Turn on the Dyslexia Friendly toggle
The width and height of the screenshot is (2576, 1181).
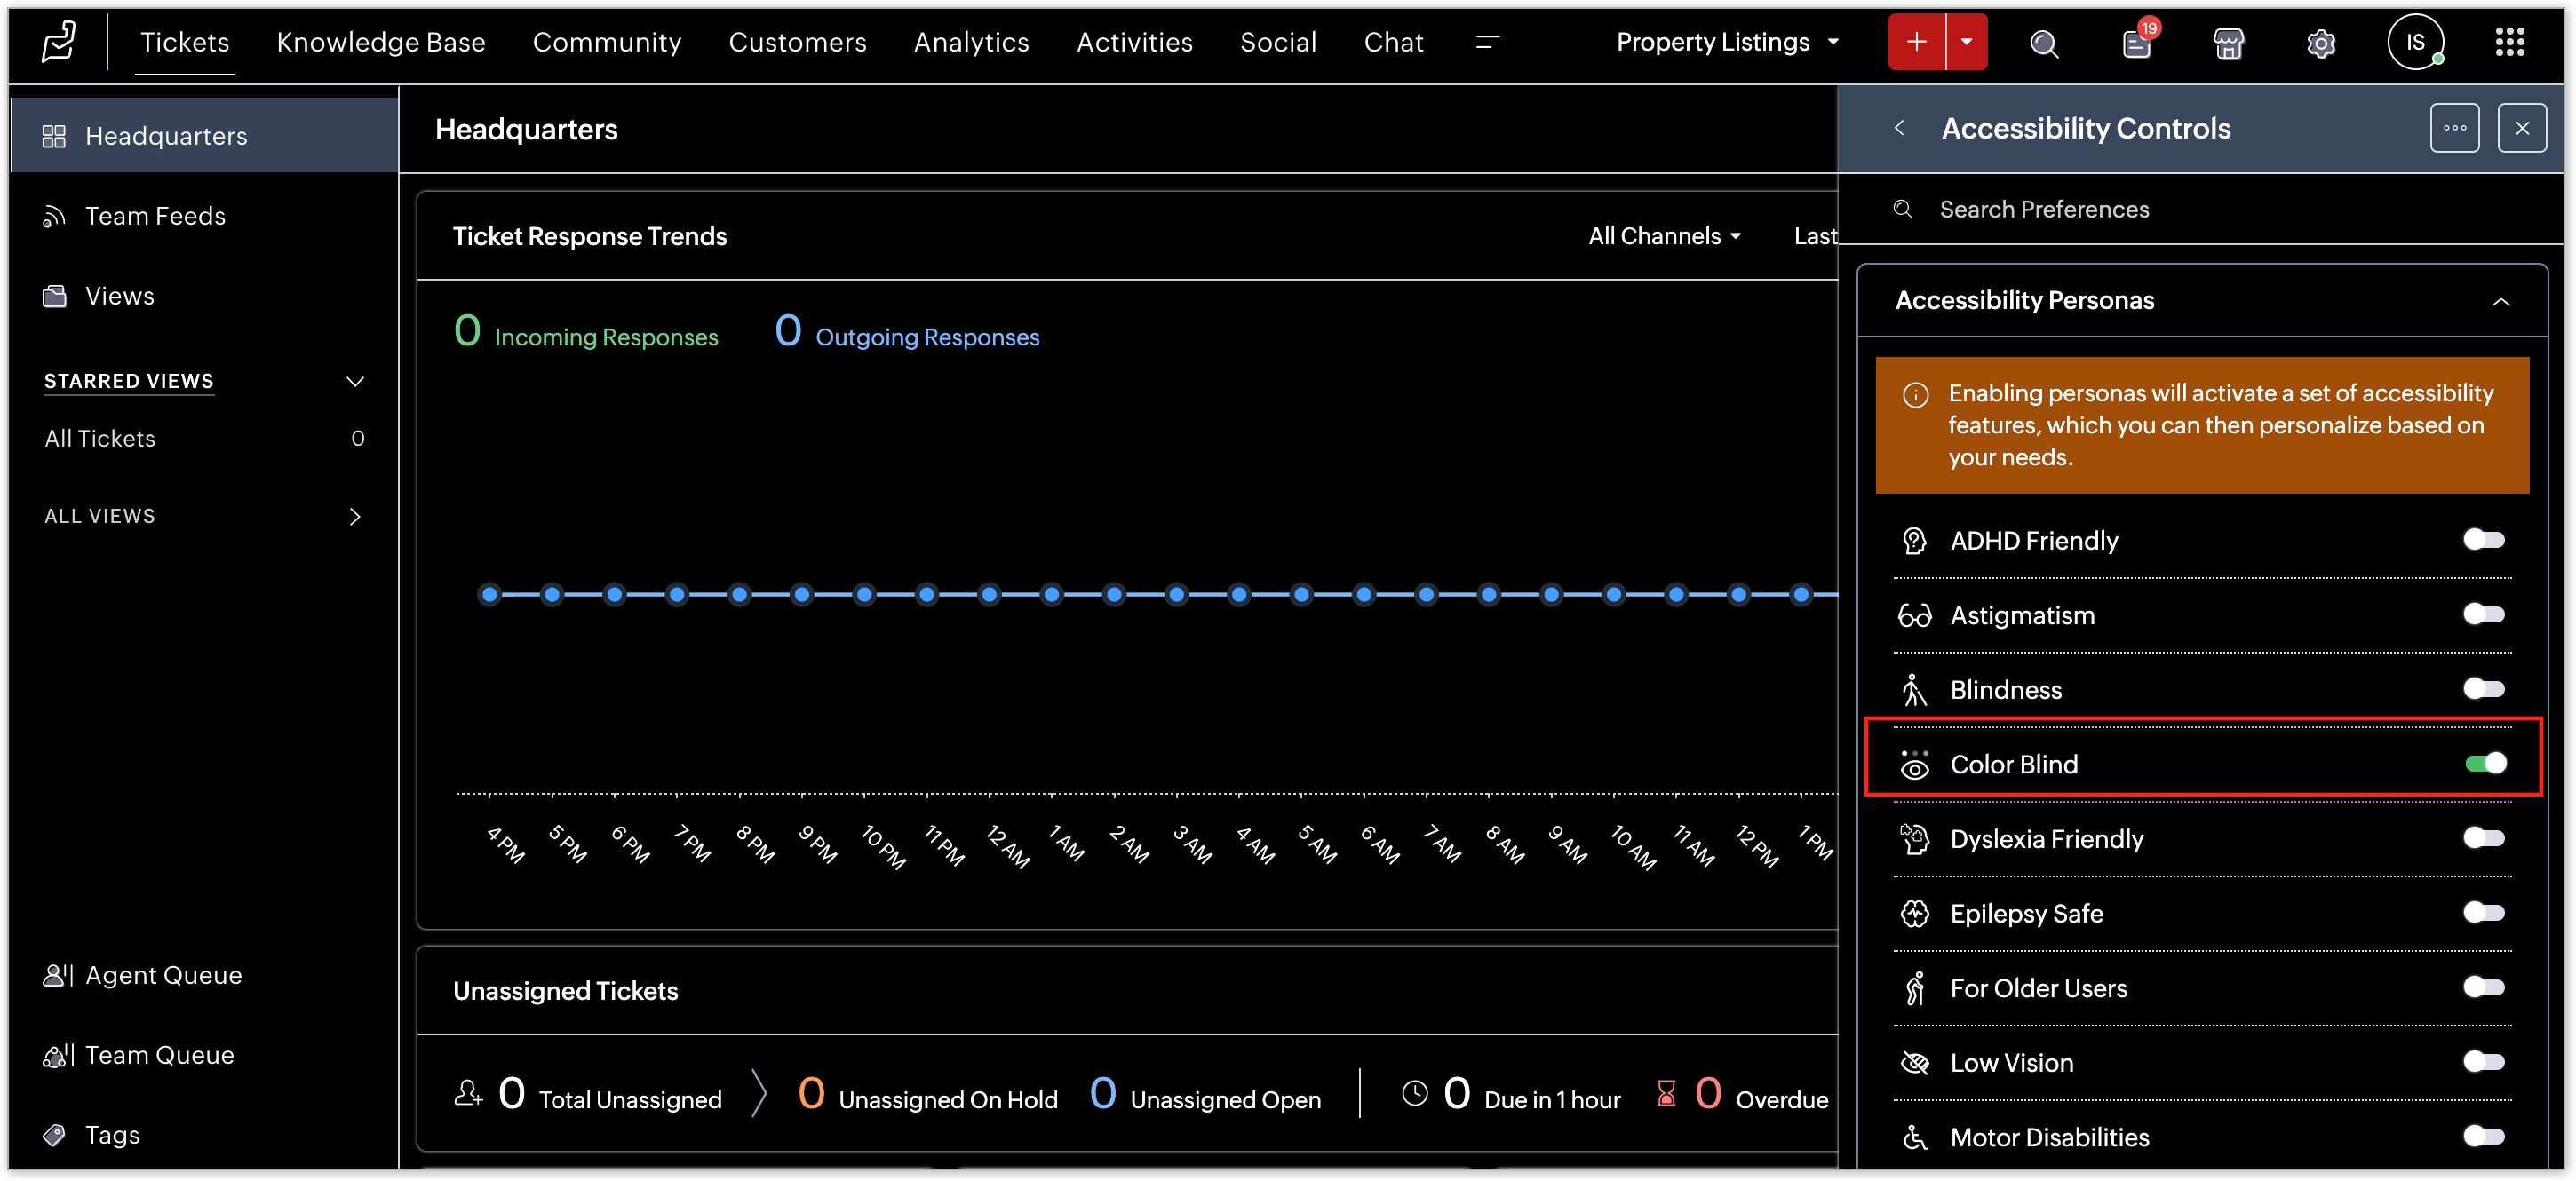2484,838
